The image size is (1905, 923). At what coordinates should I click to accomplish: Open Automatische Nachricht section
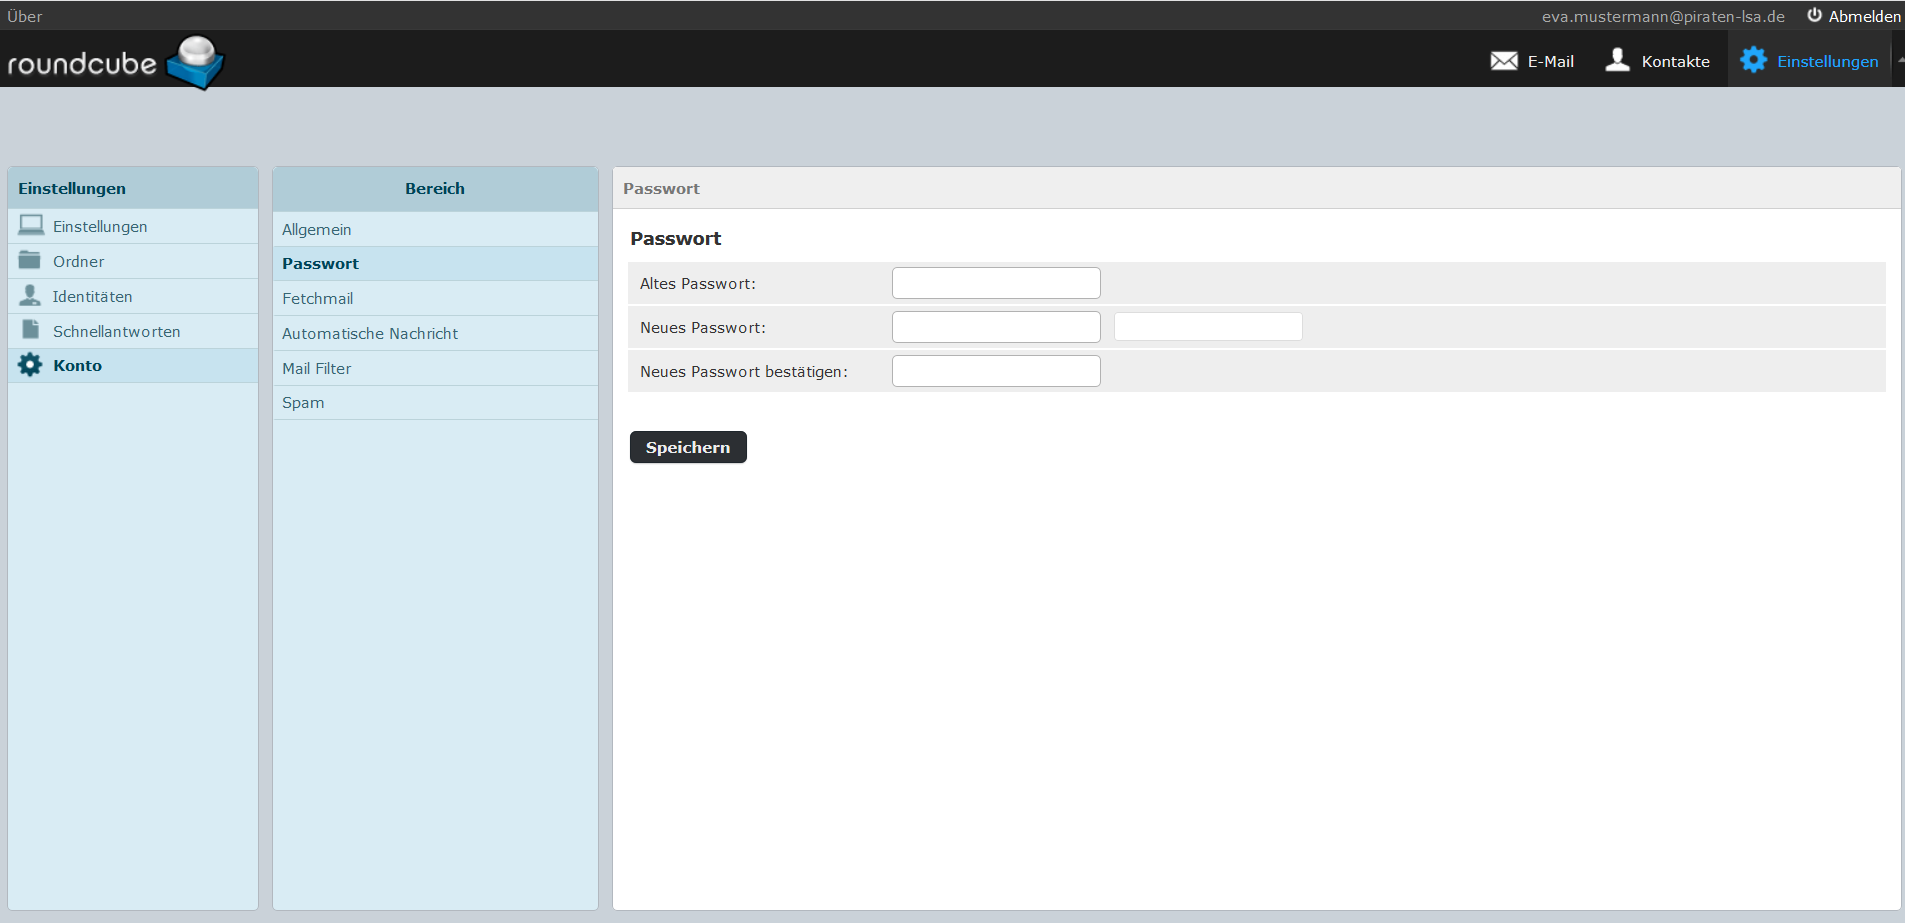click(x=370, y=334)
